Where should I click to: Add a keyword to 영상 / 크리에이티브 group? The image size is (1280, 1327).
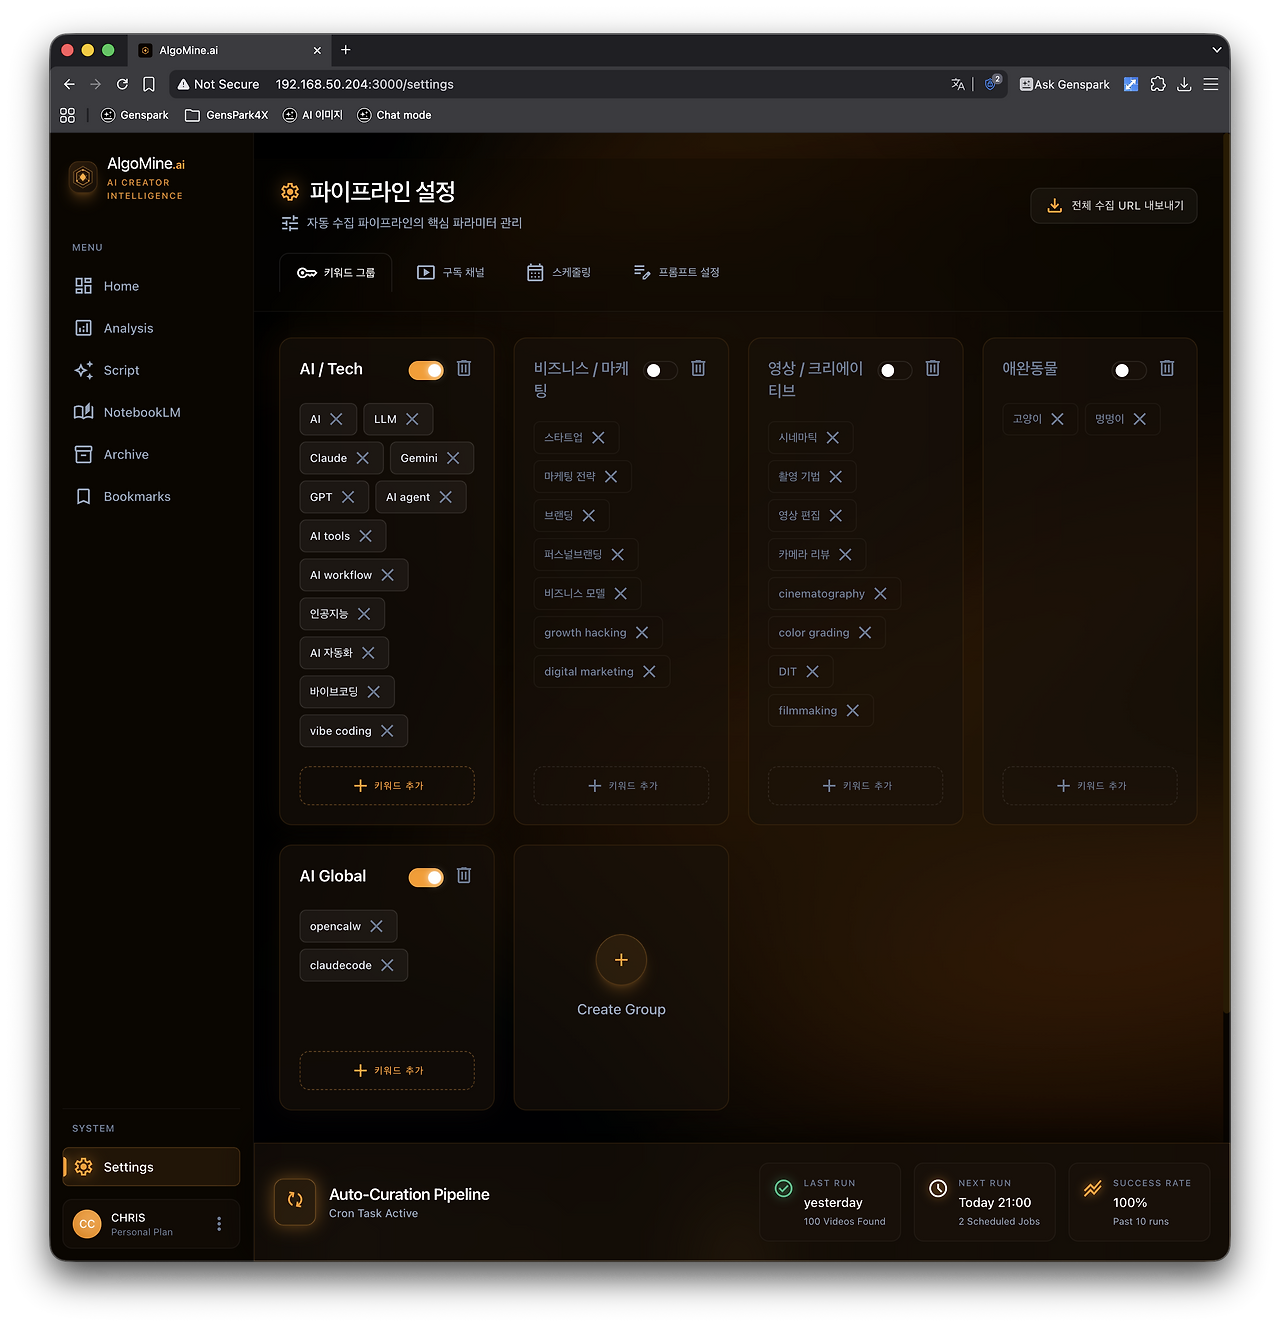point(855,786)
